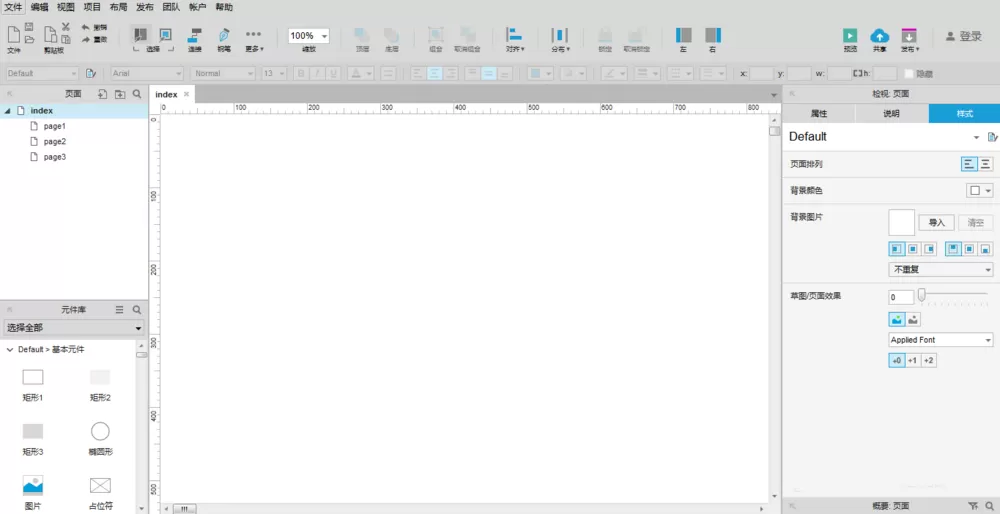Click the search icon in widget library
1000x514 pixels.
[136, 309]
